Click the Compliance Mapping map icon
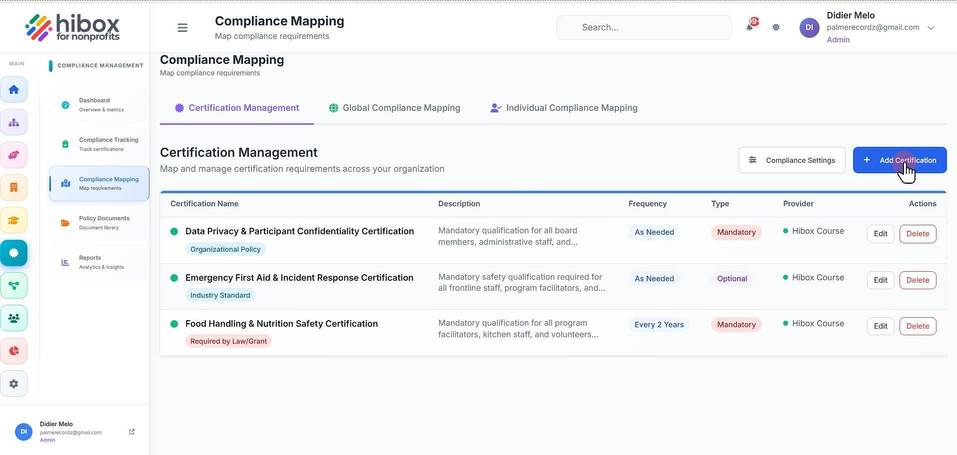 pos(65,183)
